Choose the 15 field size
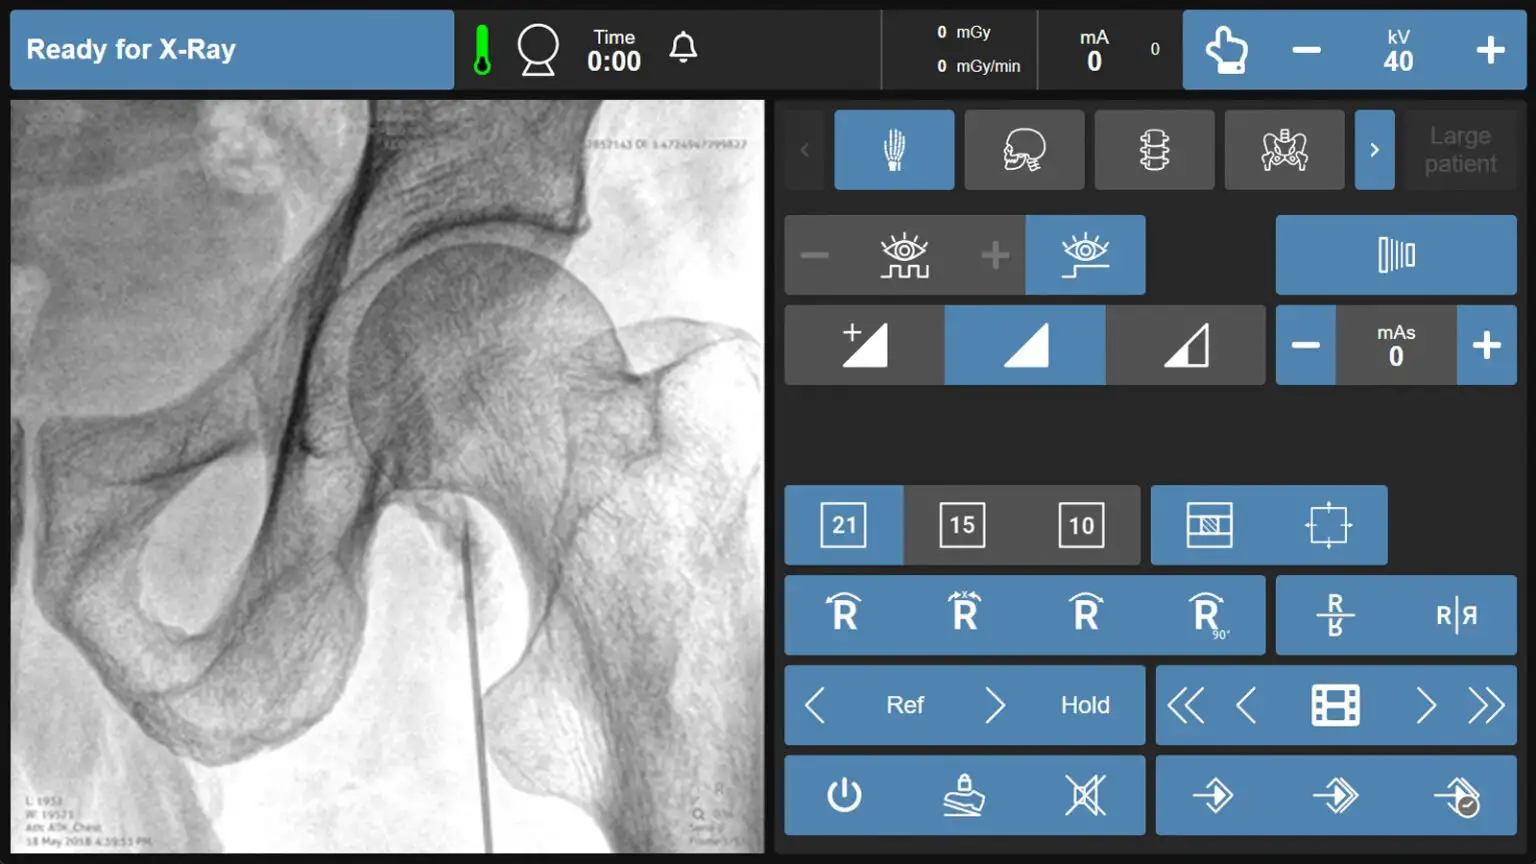 tap(962, 525)
